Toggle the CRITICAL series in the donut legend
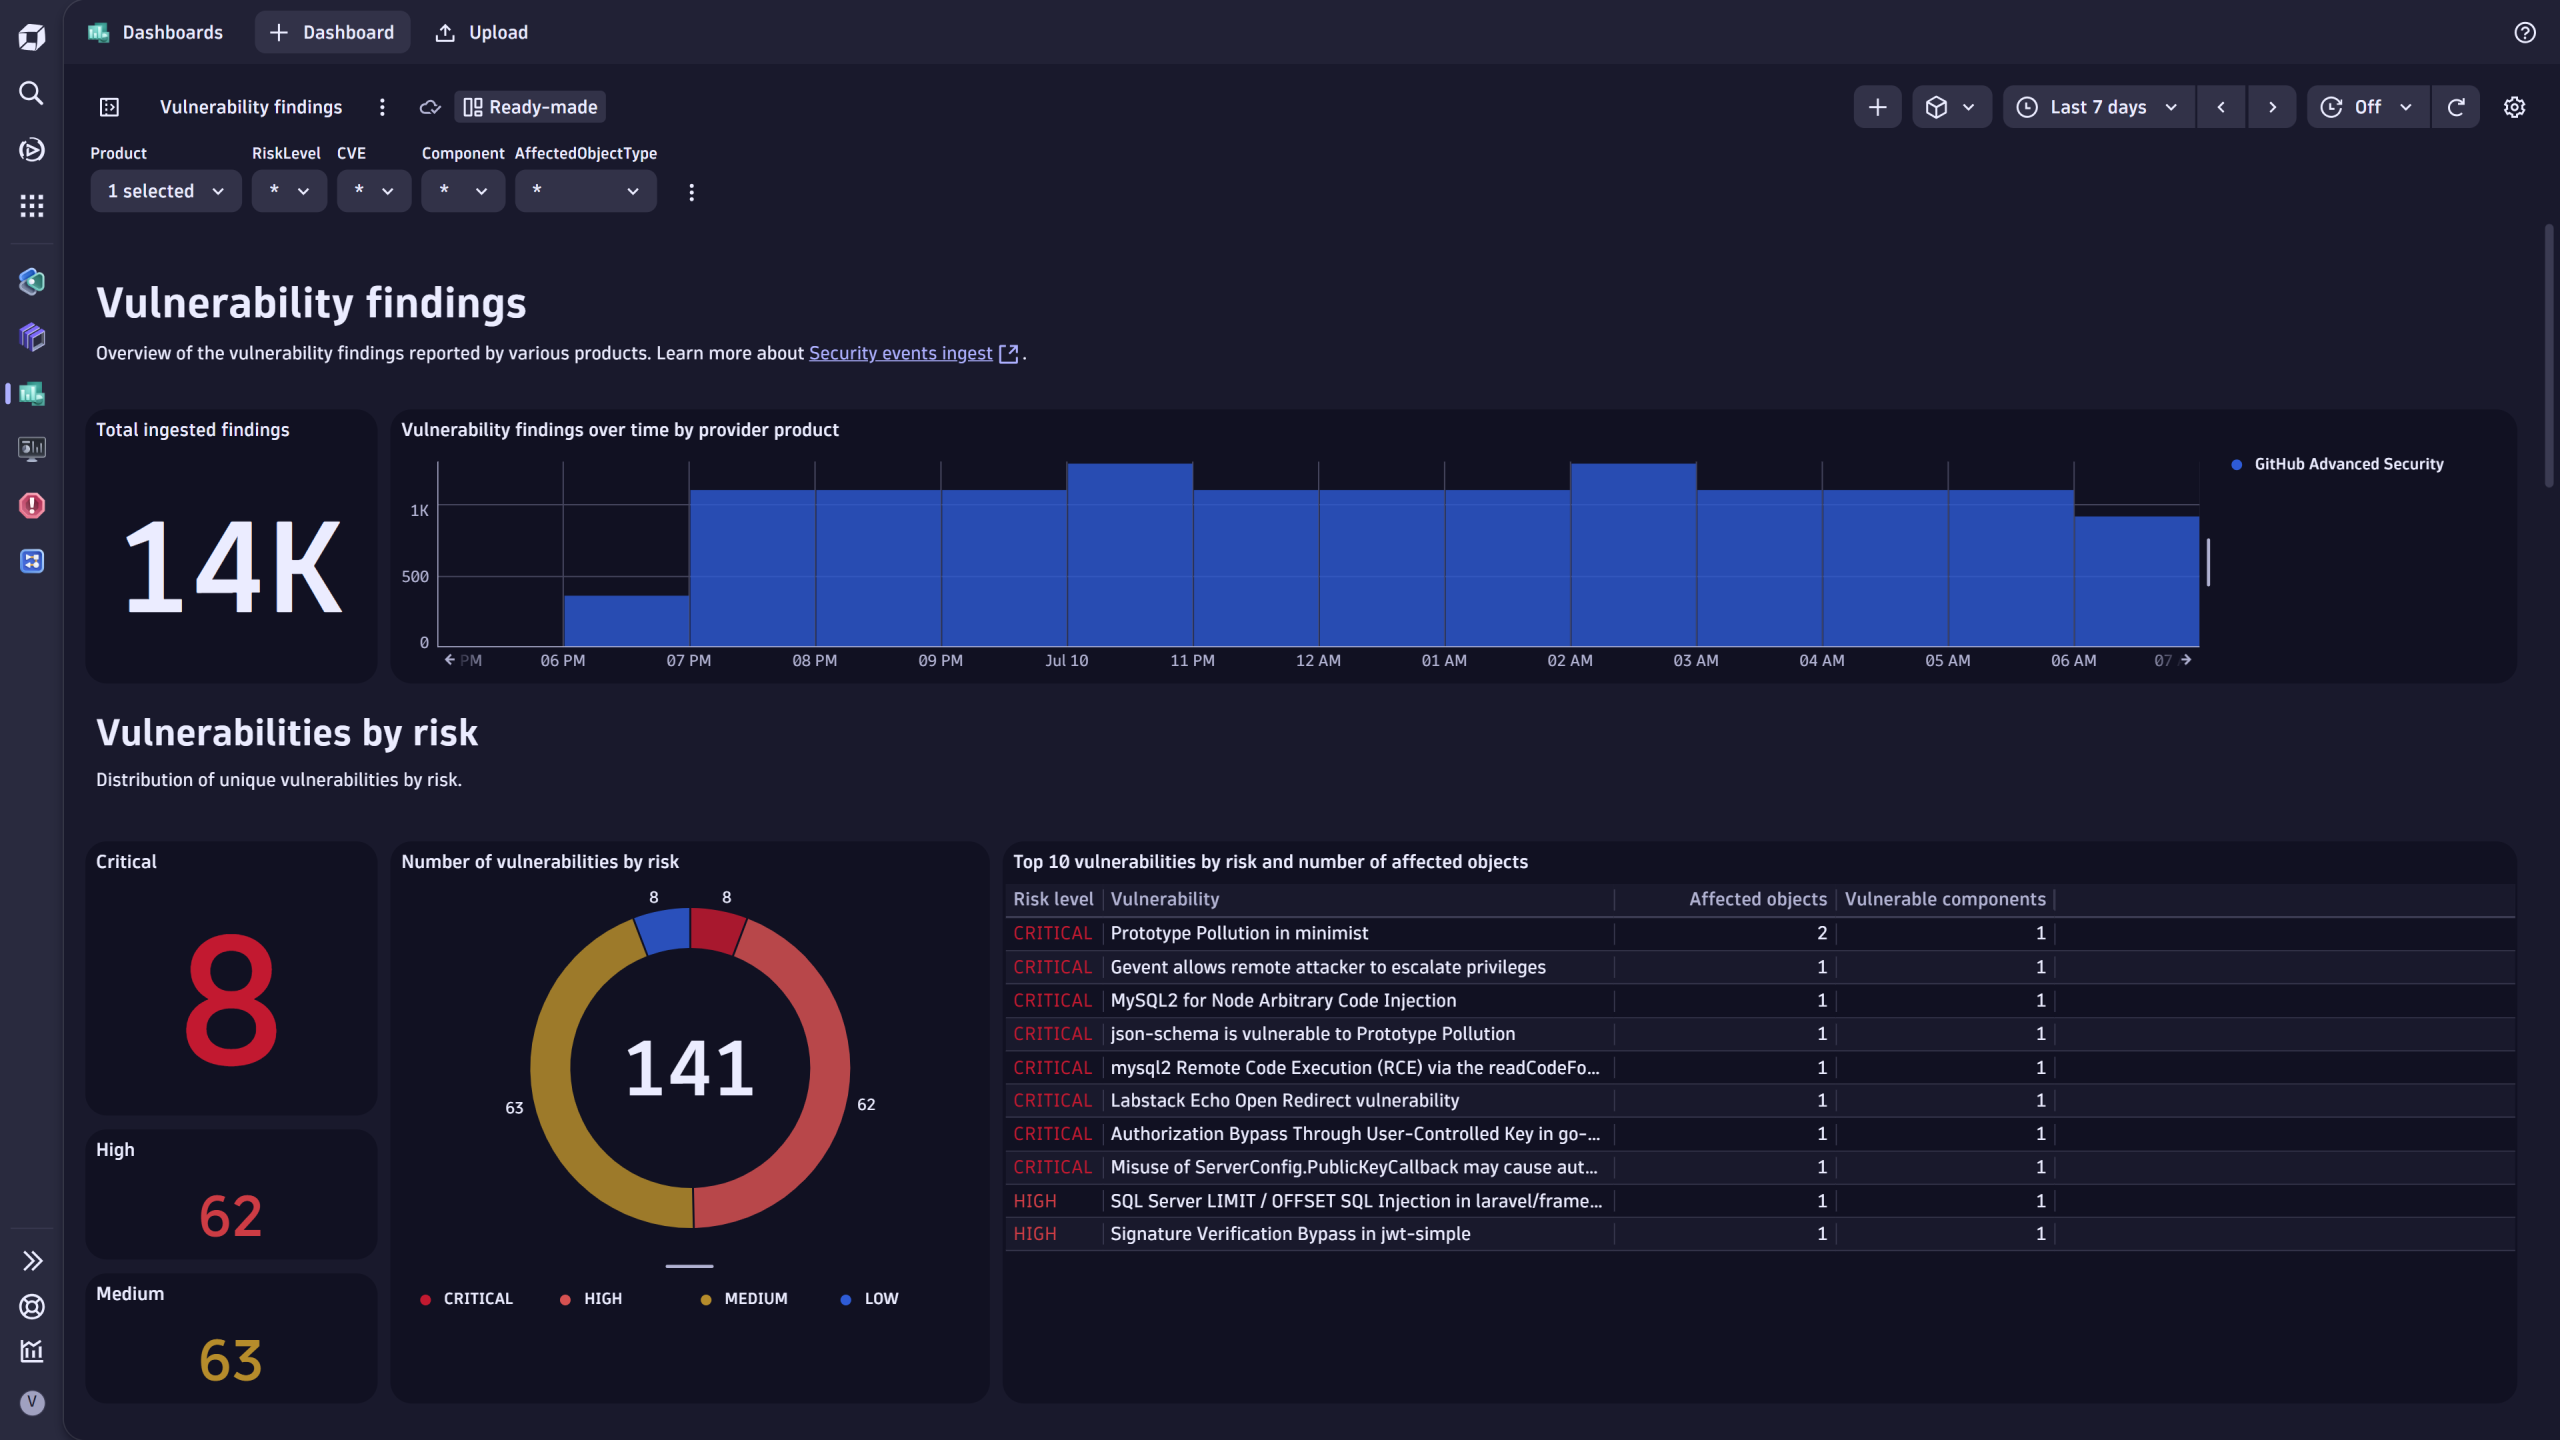The height and width of the screenshot is (1440, 2560). click(x=466, y=1298)
